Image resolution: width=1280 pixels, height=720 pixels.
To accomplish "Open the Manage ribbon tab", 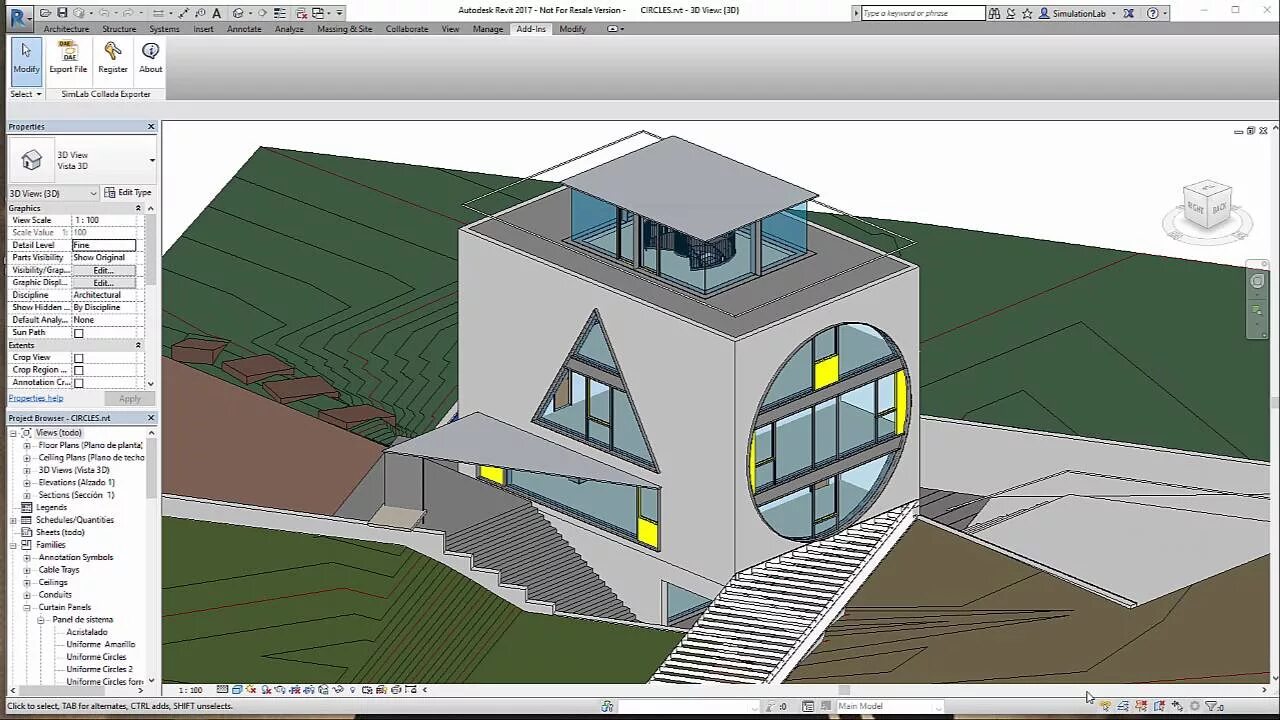I will 488,29.
